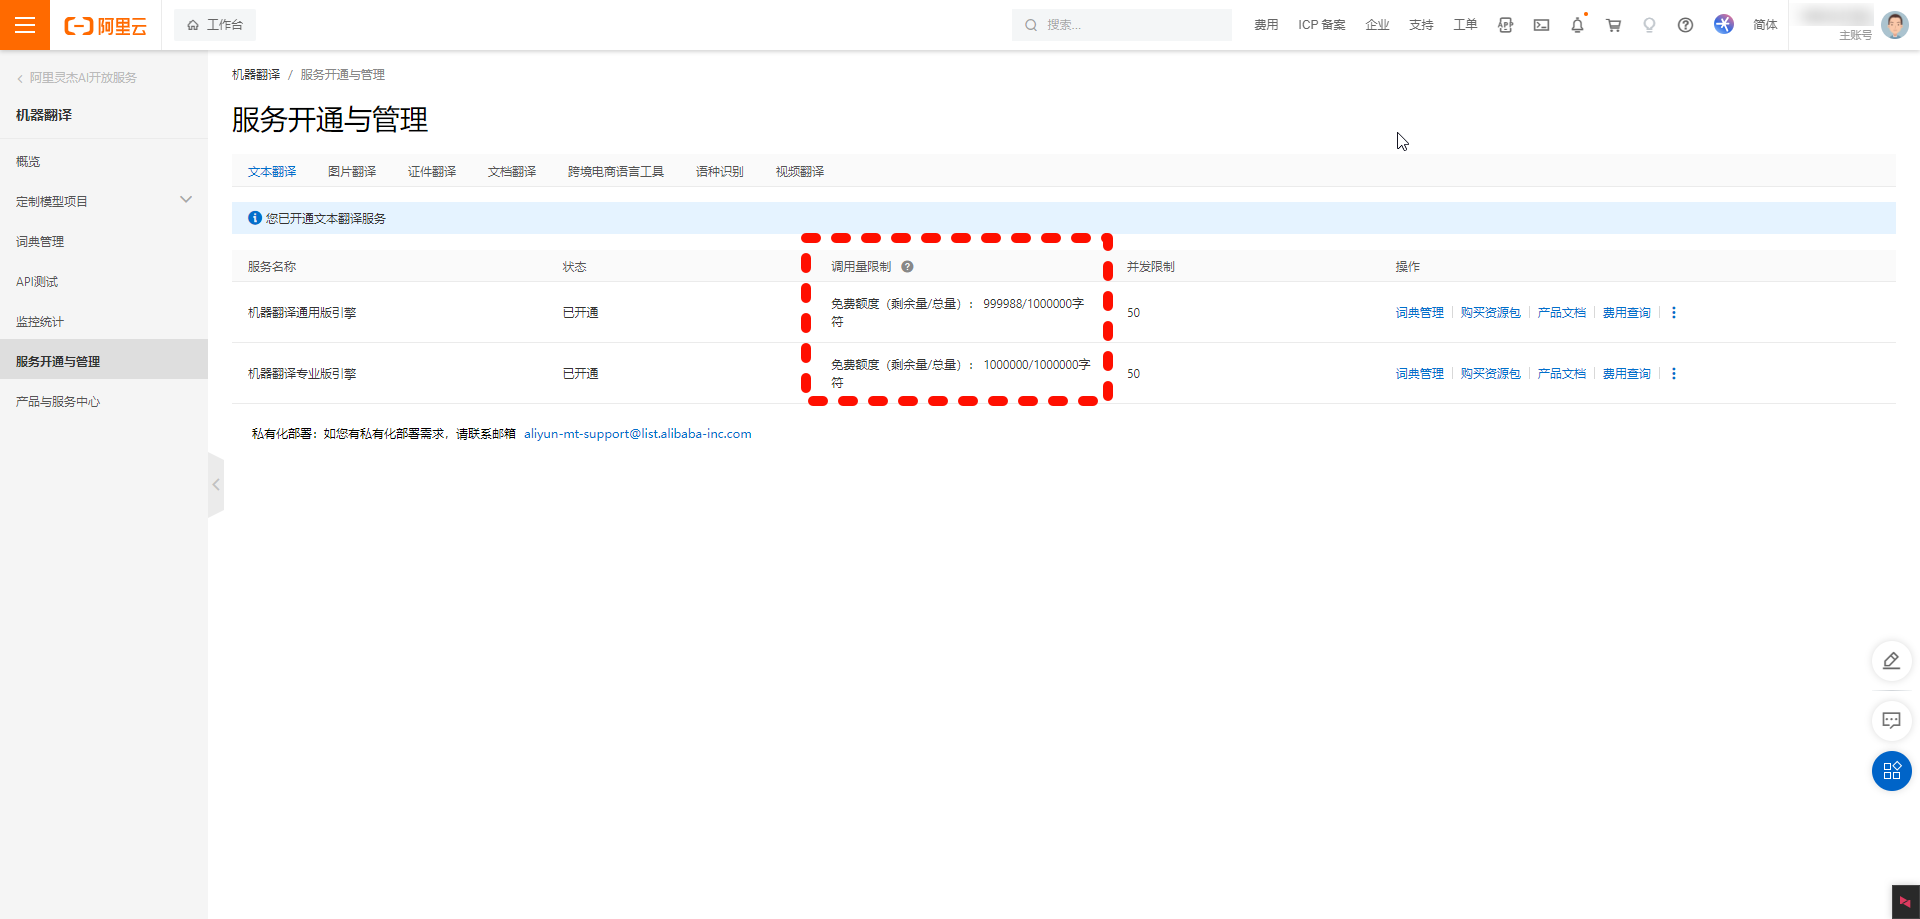Screen dimensions: 1920x919
Task: Click 费用查询 for 专业版引擎 row
Action: 1627,374
